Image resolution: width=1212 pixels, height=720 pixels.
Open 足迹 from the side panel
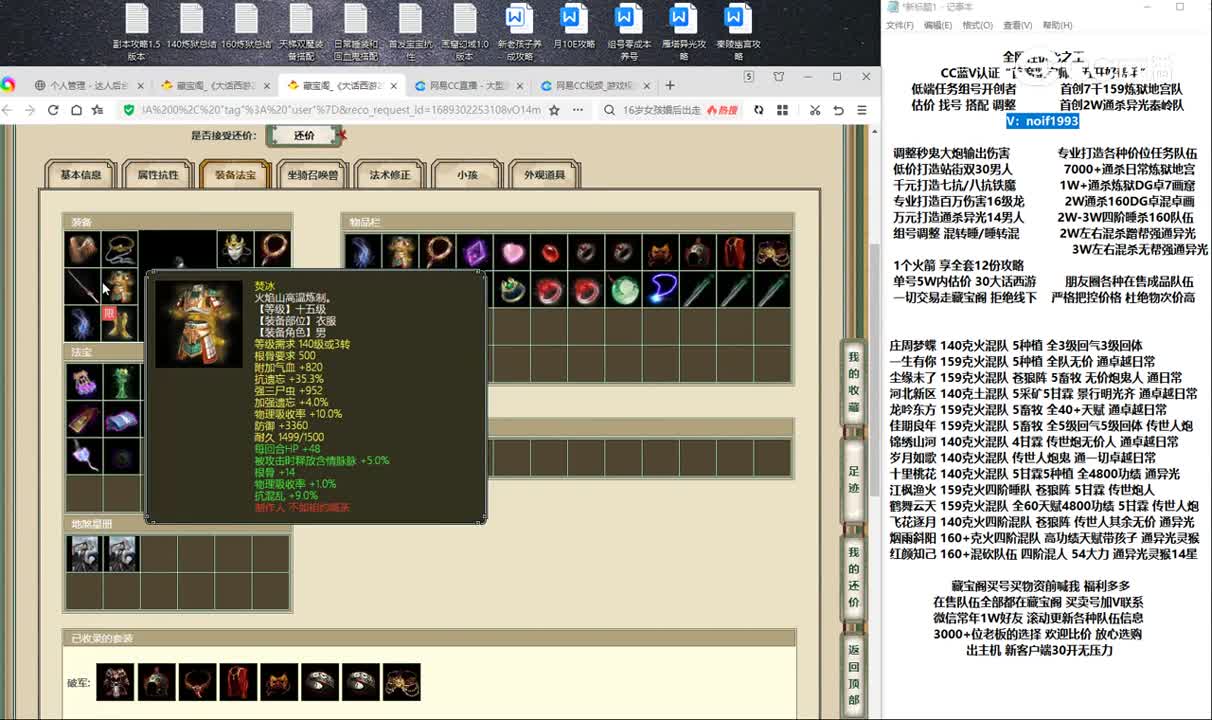click(x=853, y=478)
